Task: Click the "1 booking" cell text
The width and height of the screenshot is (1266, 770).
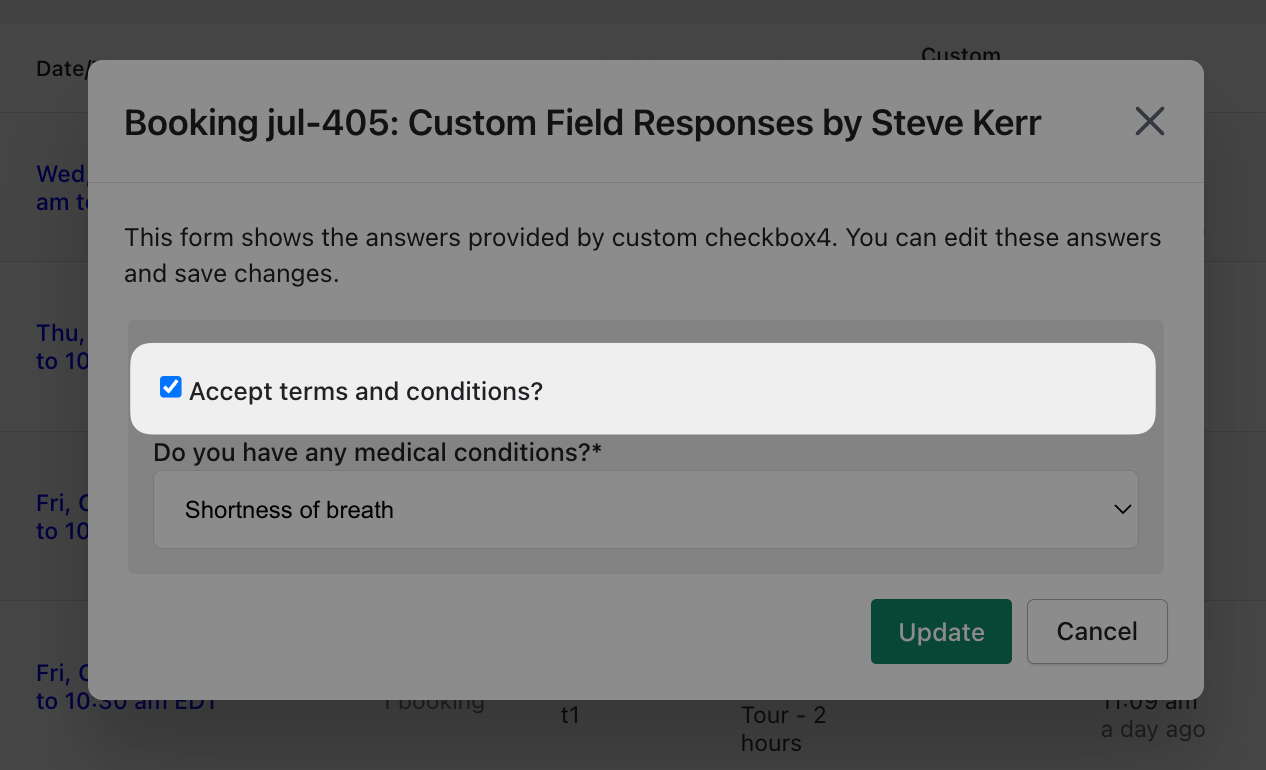Action: tap(435, 702)
